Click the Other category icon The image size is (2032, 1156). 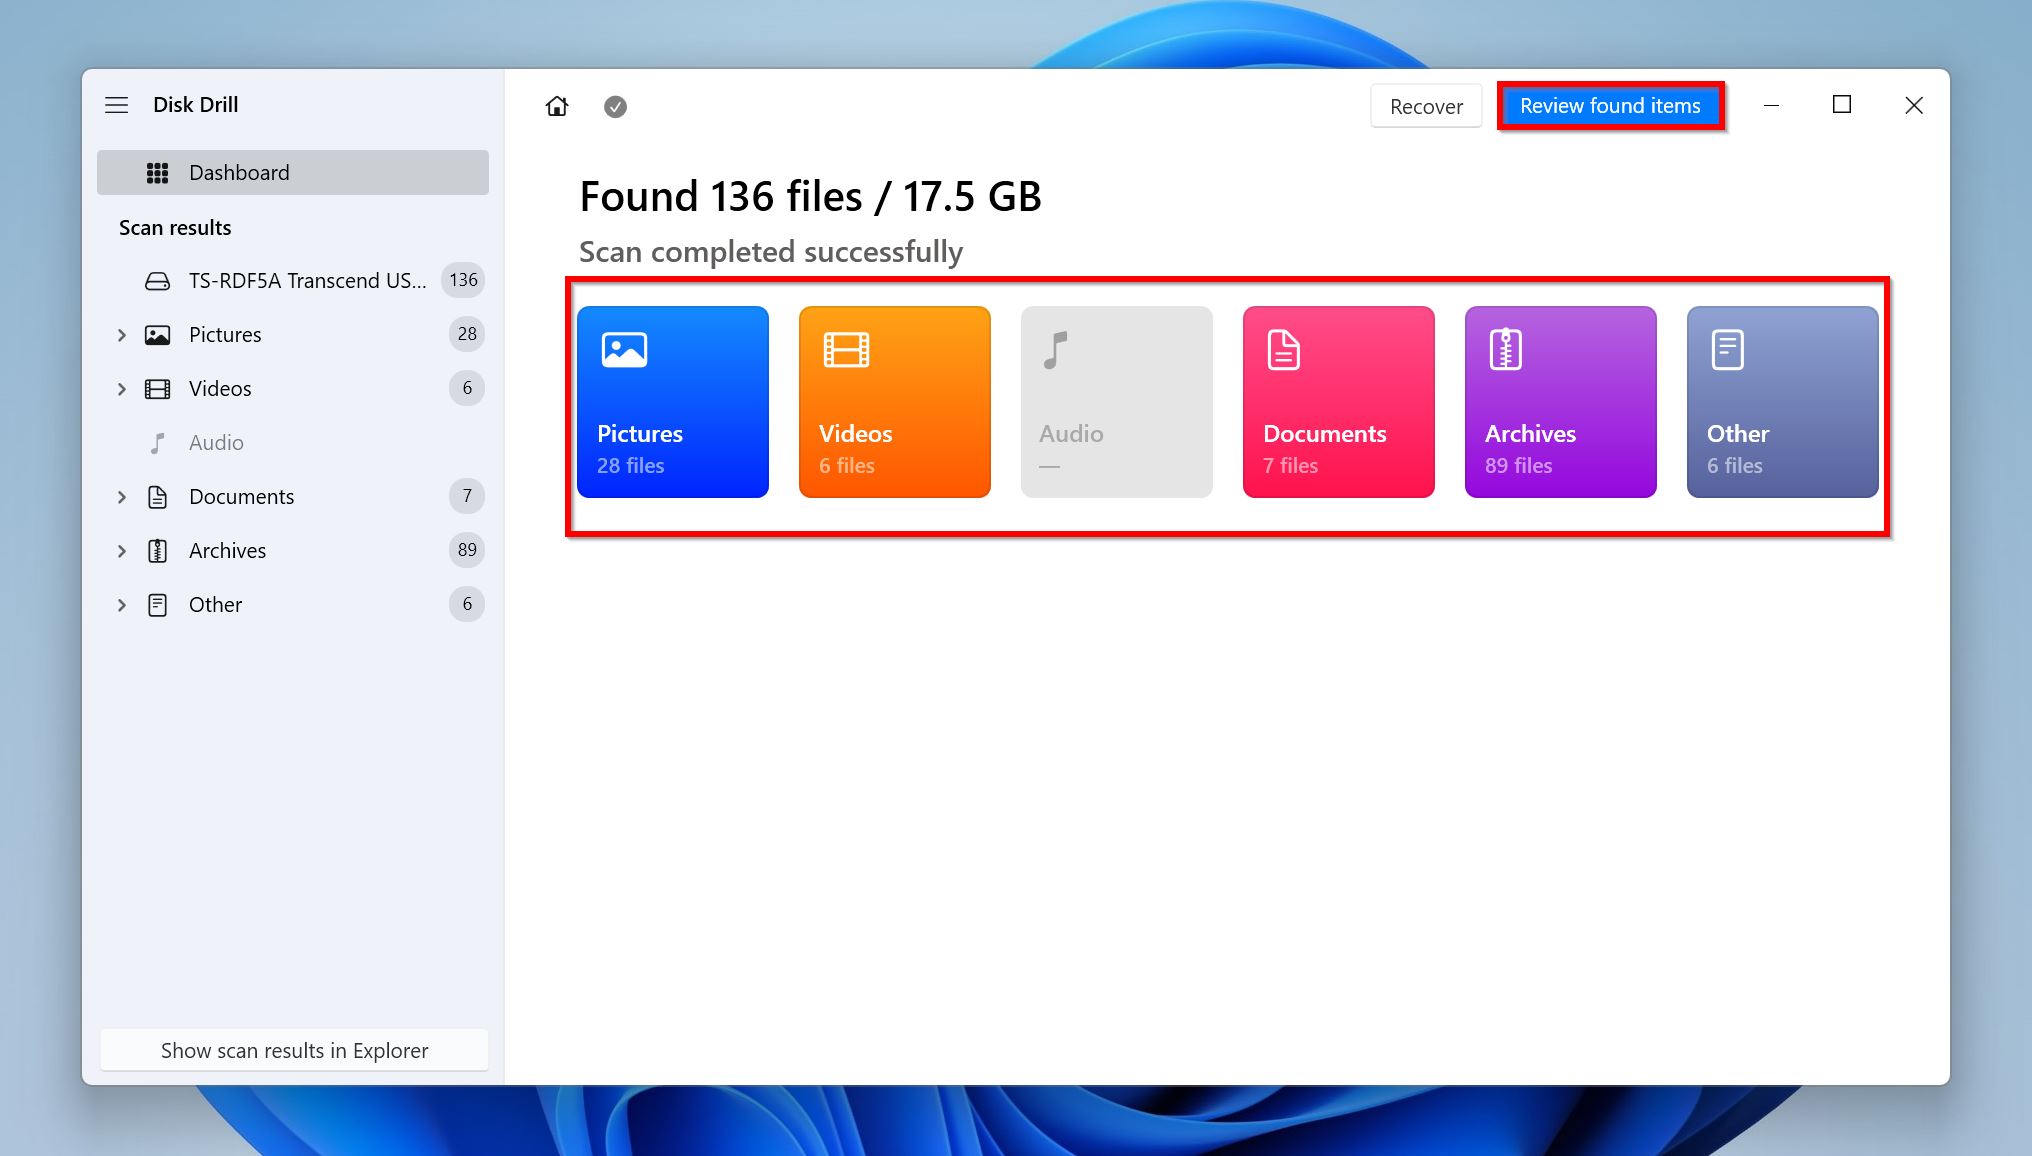(1726, 348)
